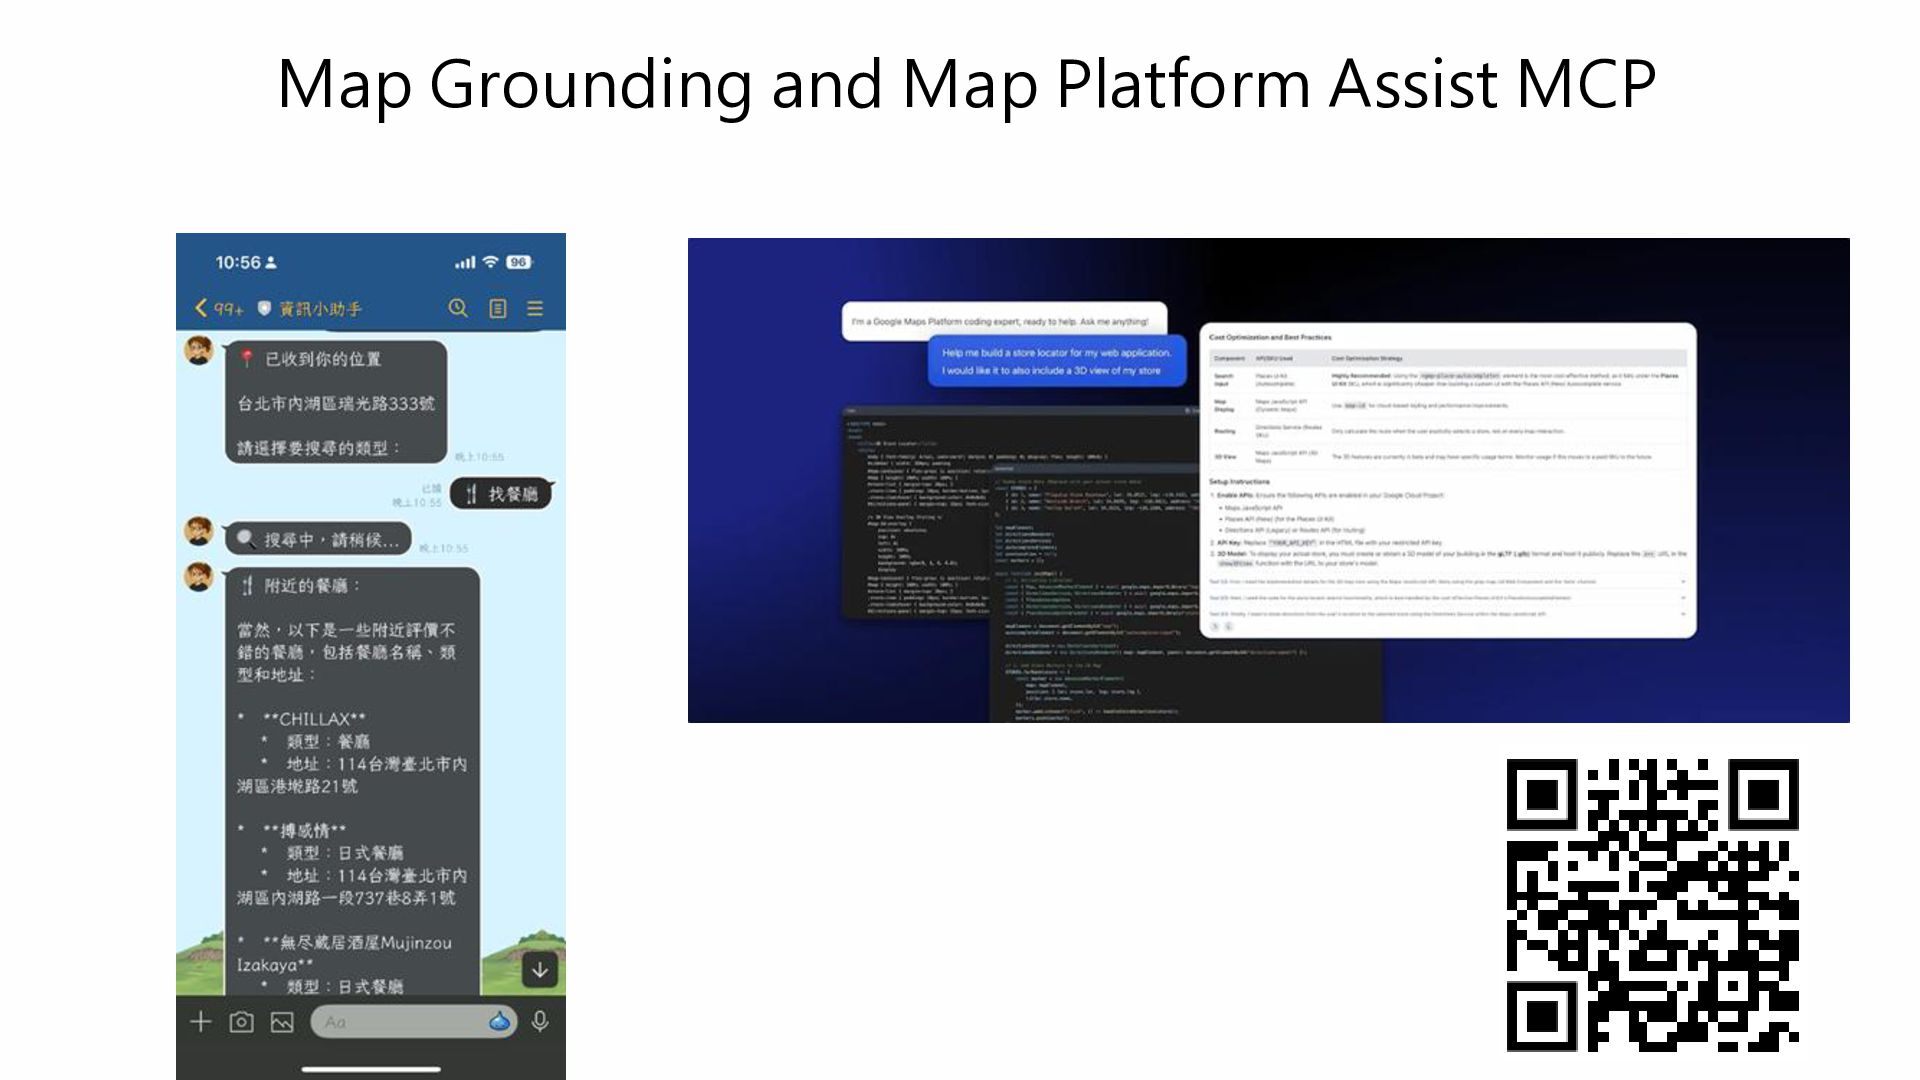
Task: Tap the 找餐廳 sent message bubble
Action: (x=501, y=493)
